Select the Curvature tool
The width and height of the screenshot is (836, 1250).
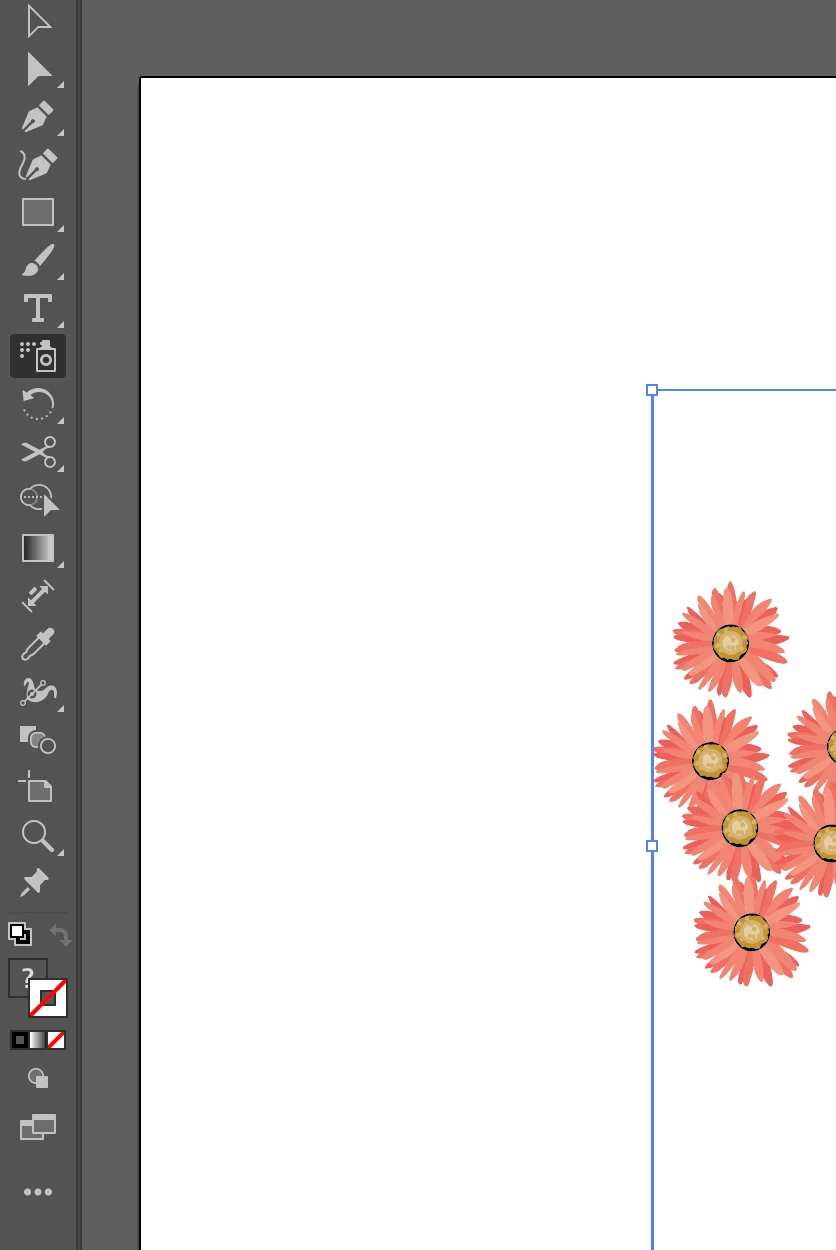pos(38,165)
